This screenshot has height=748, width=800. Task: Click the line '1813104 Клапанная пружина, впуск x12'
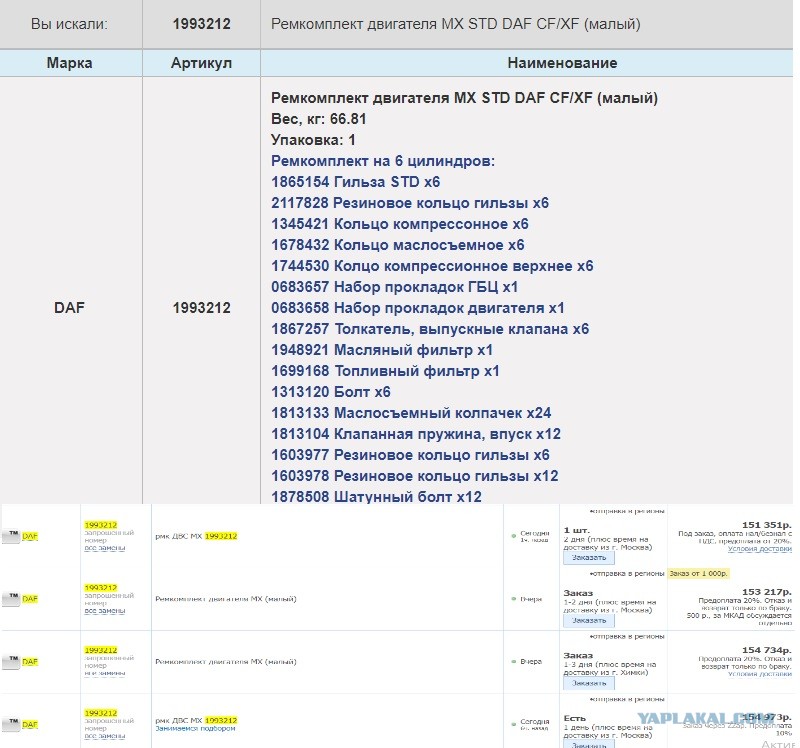tap(416, 434)
